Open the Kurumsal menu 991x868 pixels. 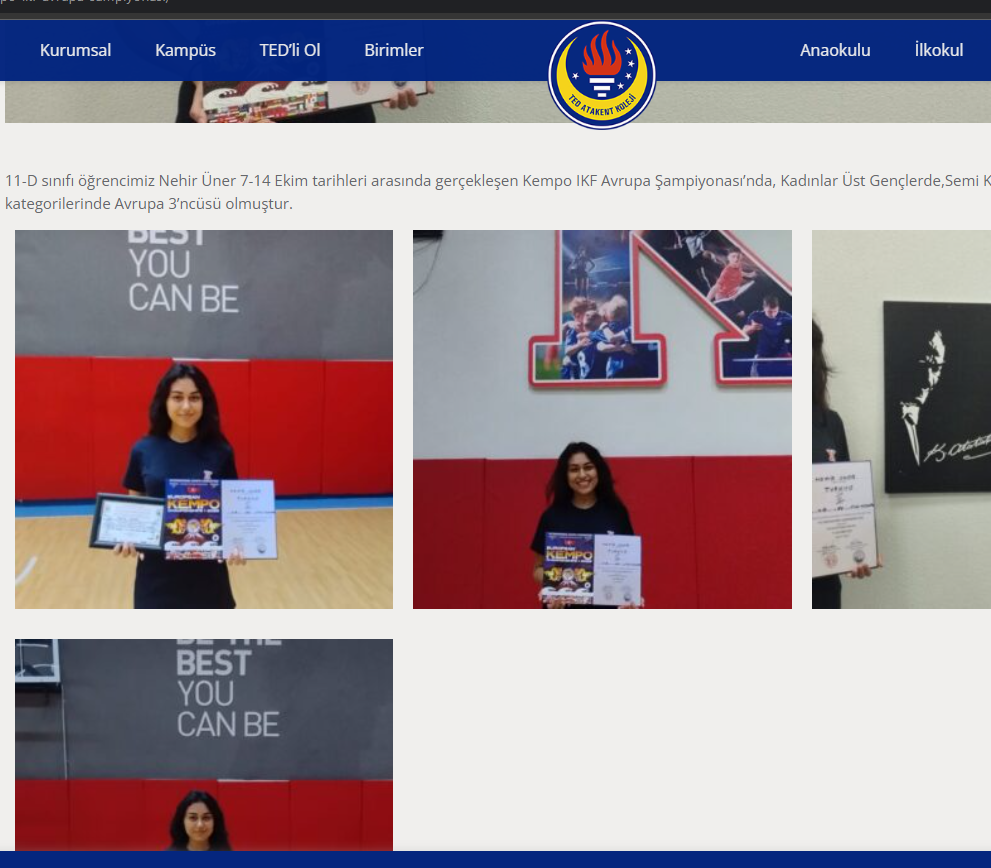coord(75,50)
